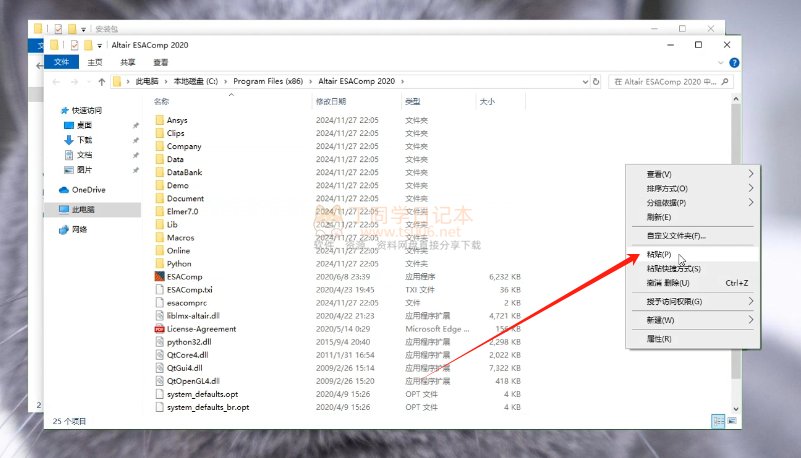801x458 pixels.
Task: Click the refresh icon beside address bar
Action: click(x=597, y=81)
